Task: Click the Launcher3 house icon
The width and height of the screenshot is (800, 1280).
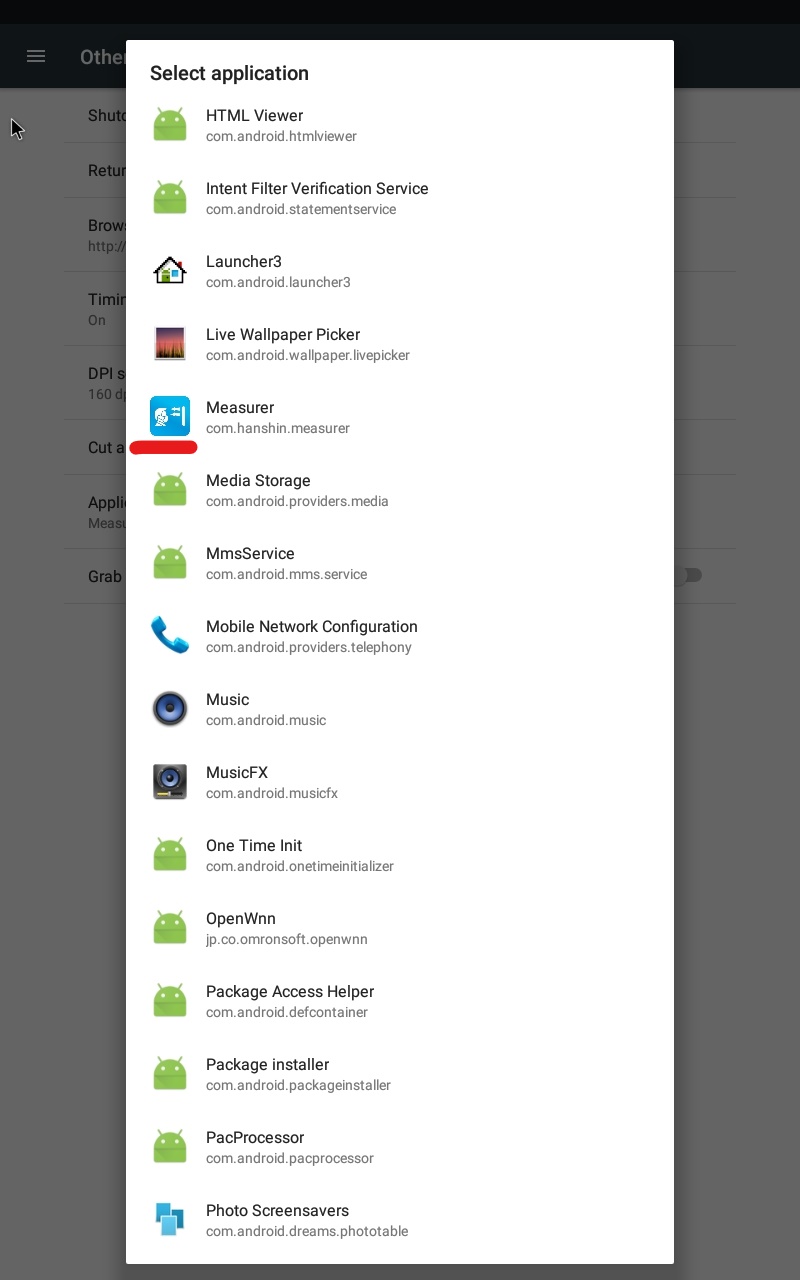Action: tap(170, 271)
